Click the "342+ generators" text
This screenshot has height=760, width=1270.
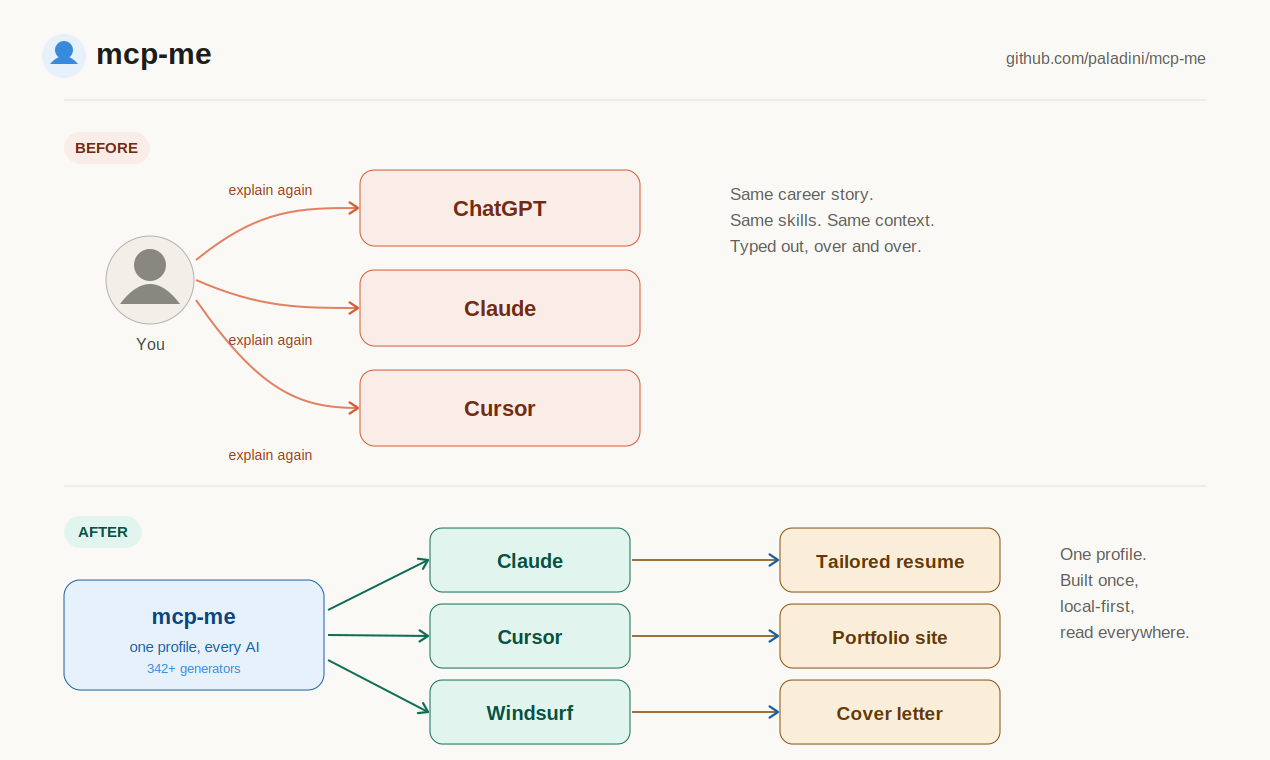(194, 669)
